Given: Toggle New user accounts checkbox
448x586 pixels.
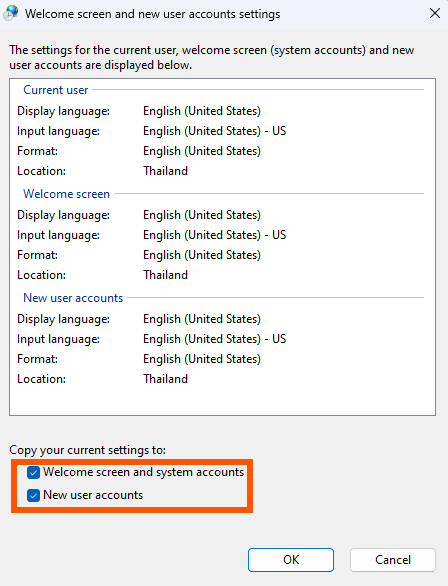Looking at the screenshot, I should tap(33, 496).
